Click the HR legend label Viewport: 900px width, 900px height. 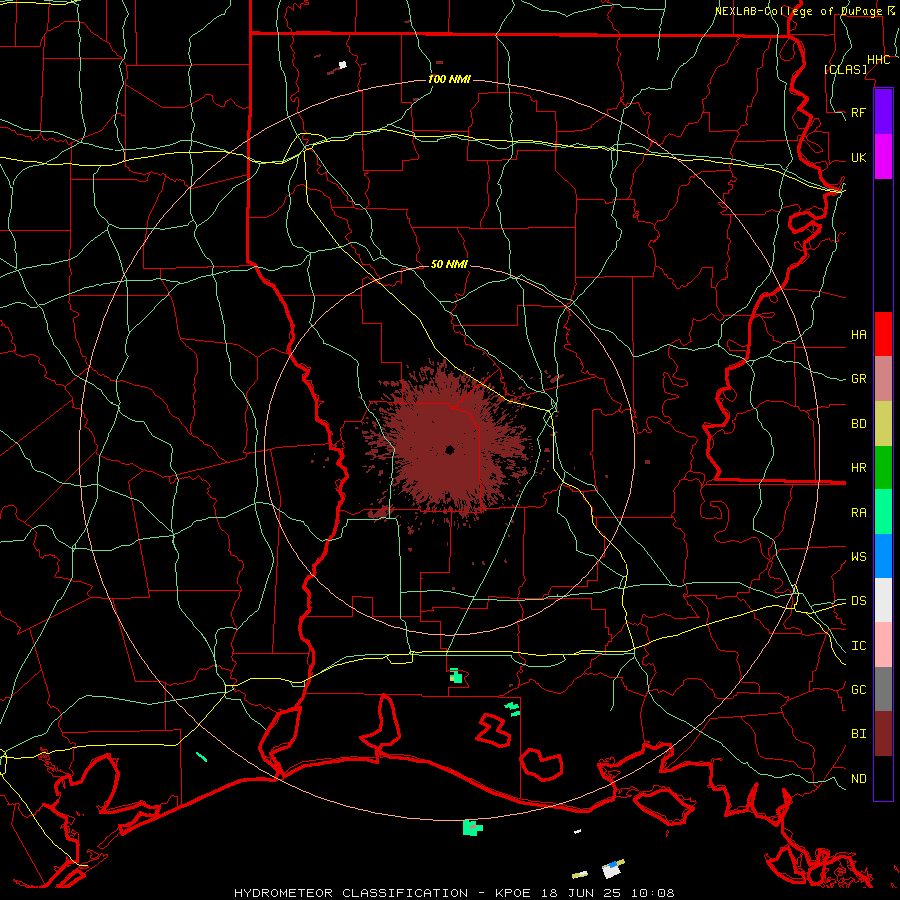click(859, 468)
